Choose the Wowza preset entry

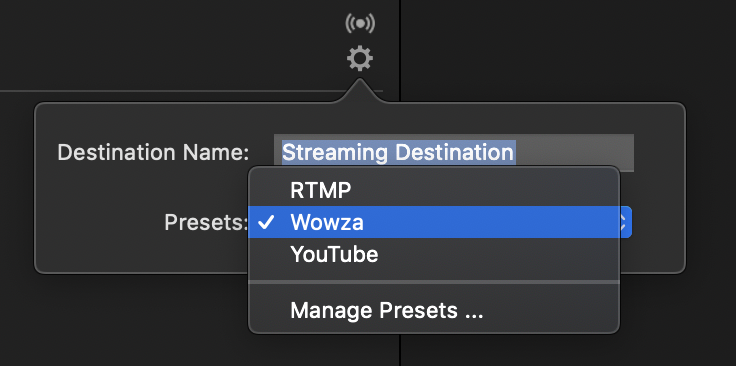(434, 222)
